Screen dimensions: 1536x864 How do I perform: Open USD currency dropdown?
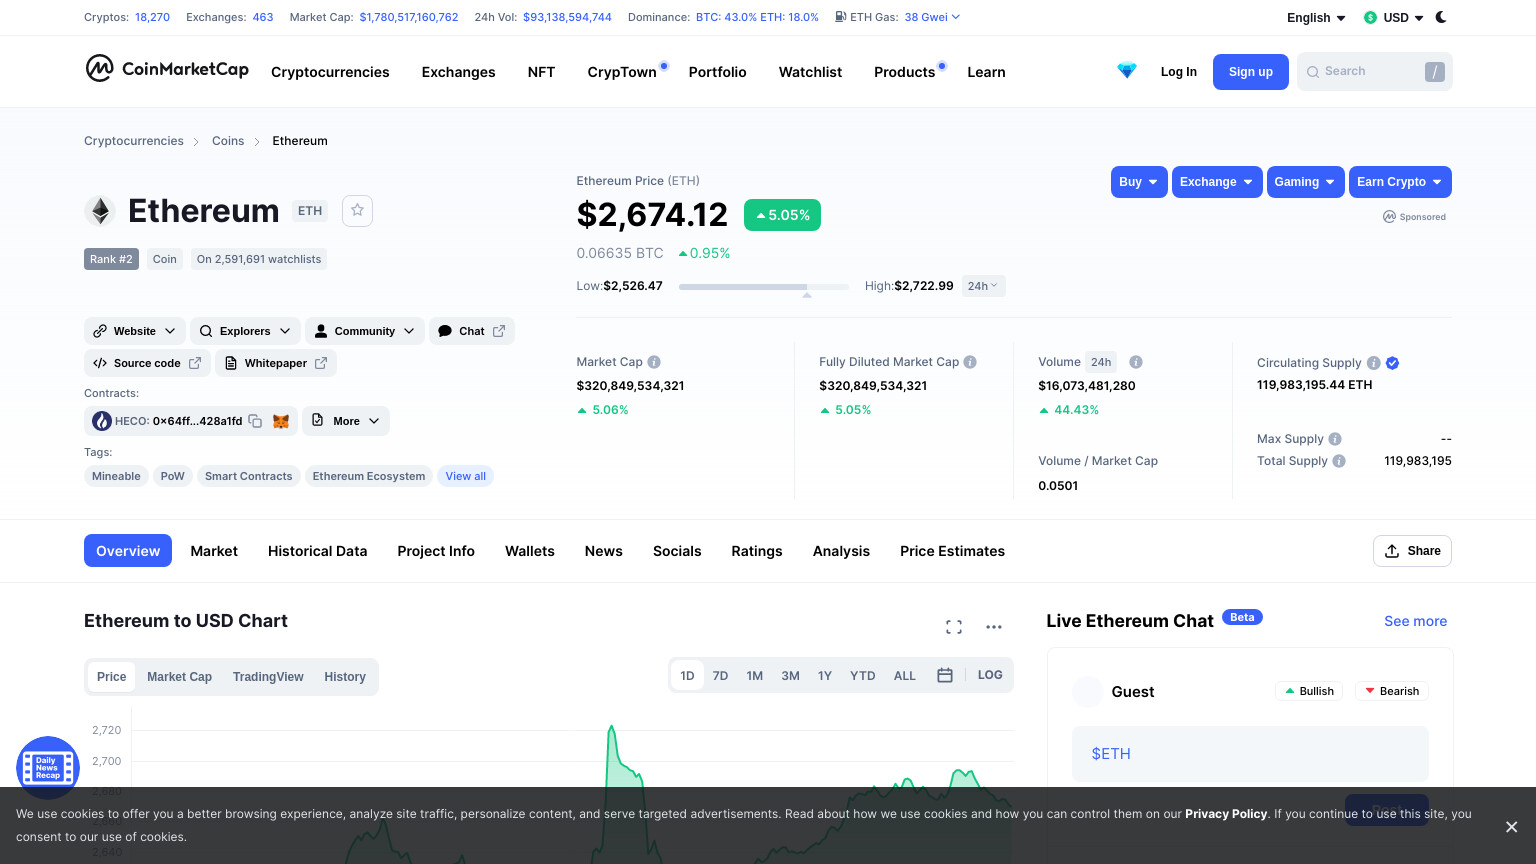pyautogui.click(x=1394, y=18)
